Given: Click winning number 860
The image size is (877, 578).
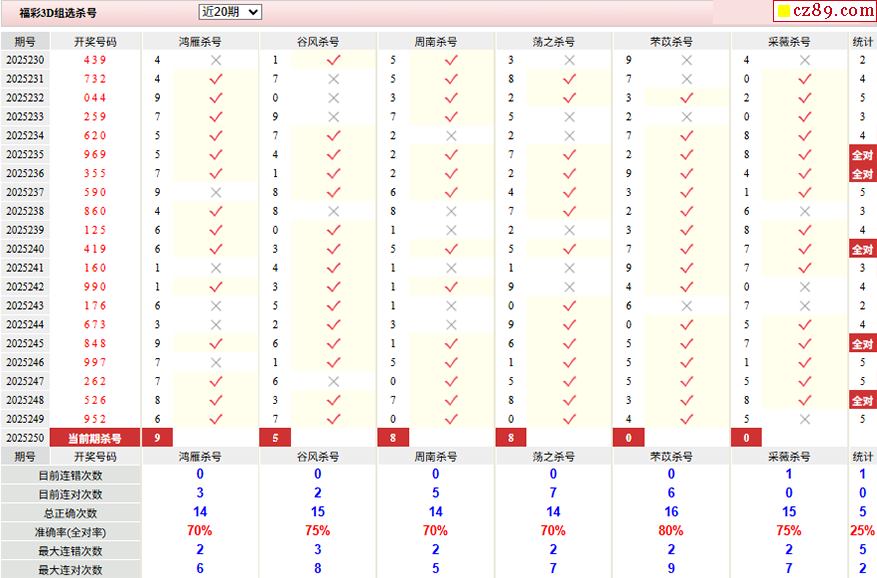Looking at the screenshot, I should (x=95, y=211).
